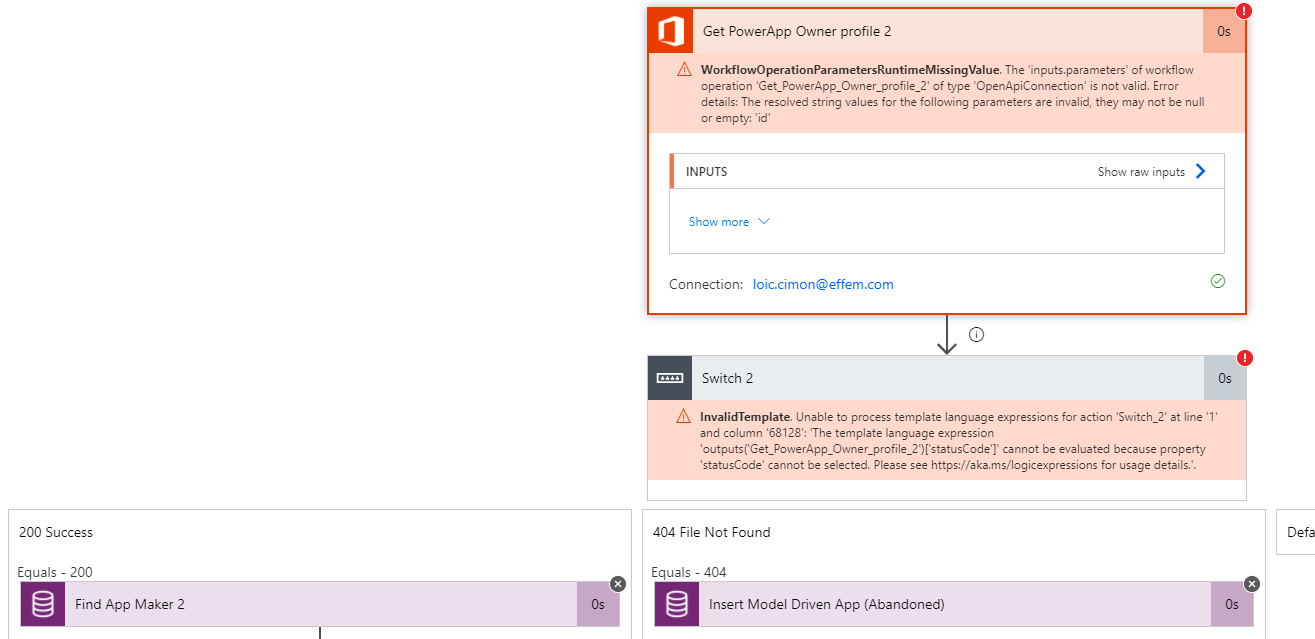Screen dimensions: 1315x639
Task: Click the skipped X badge on Insert Model Driven App
Action: [x=1252, y=584]
